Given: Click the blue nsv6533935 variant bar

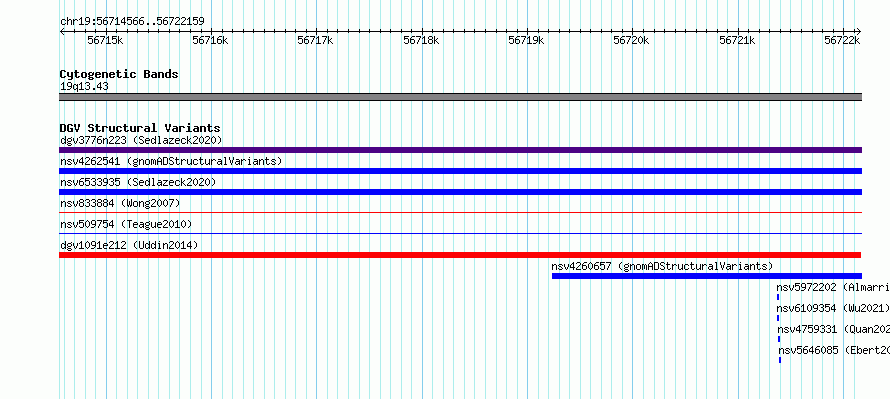Looking at the screenshot, I should (460, 192).
